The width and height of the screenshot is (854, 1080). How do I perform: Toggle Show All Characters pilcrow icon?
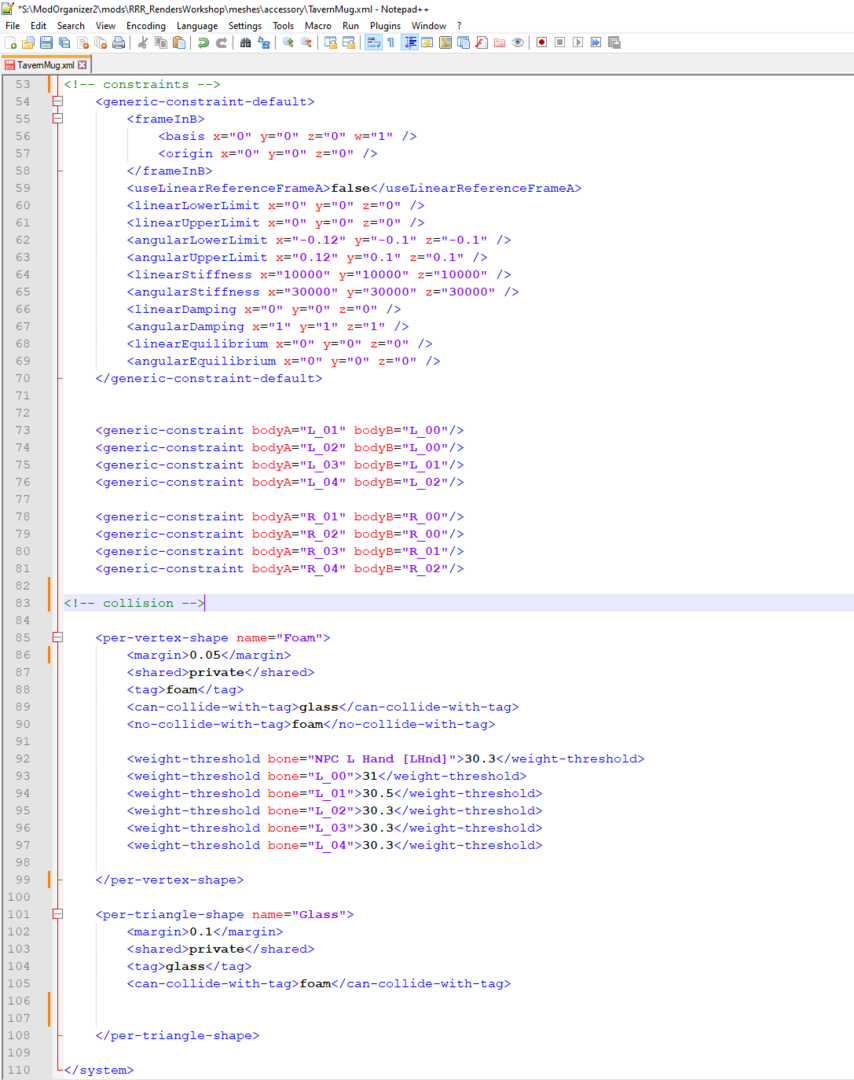click(391, 43)
